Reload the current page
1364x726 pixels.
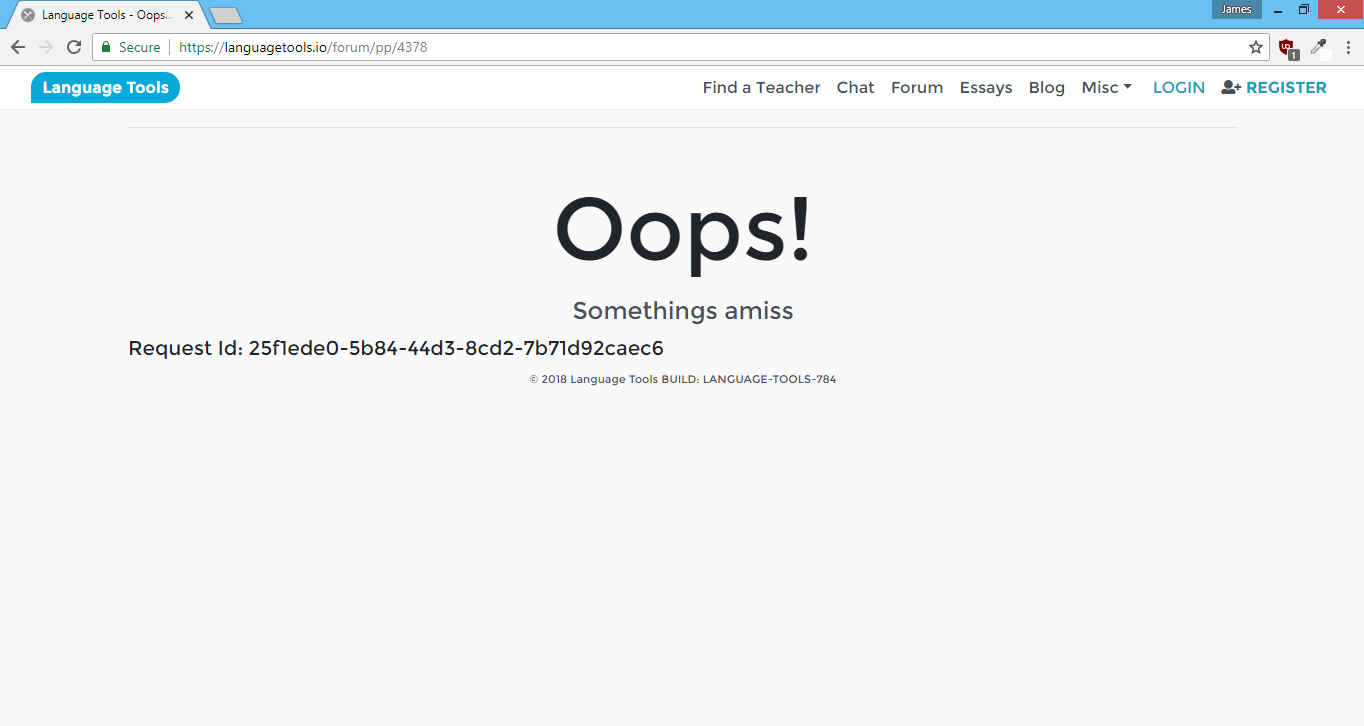coord(74,47)
